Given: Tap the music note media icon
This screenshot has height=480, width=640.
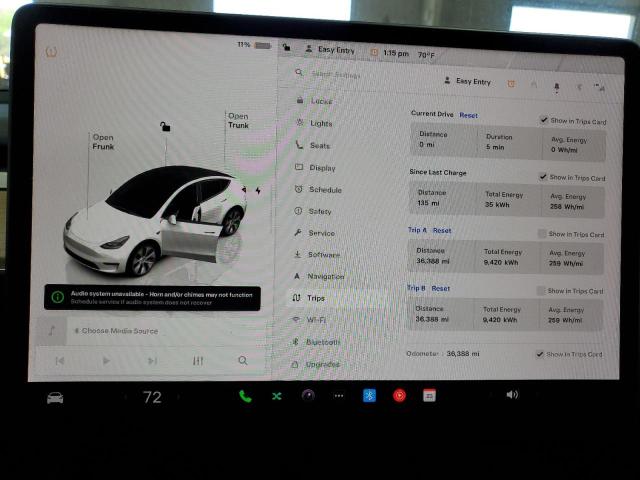Looking at the screenshot, I should 51,331.
